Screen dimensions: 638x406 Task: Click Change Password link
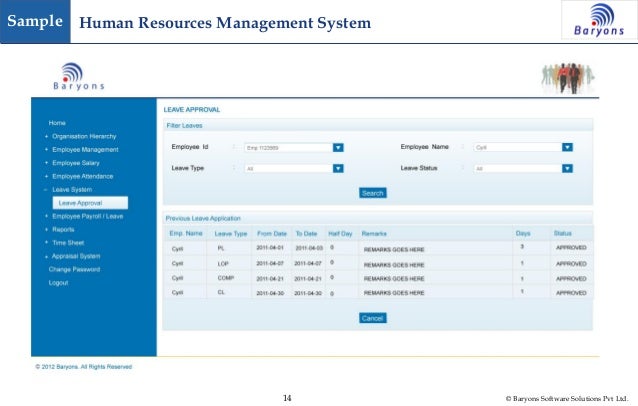point(74,269)
